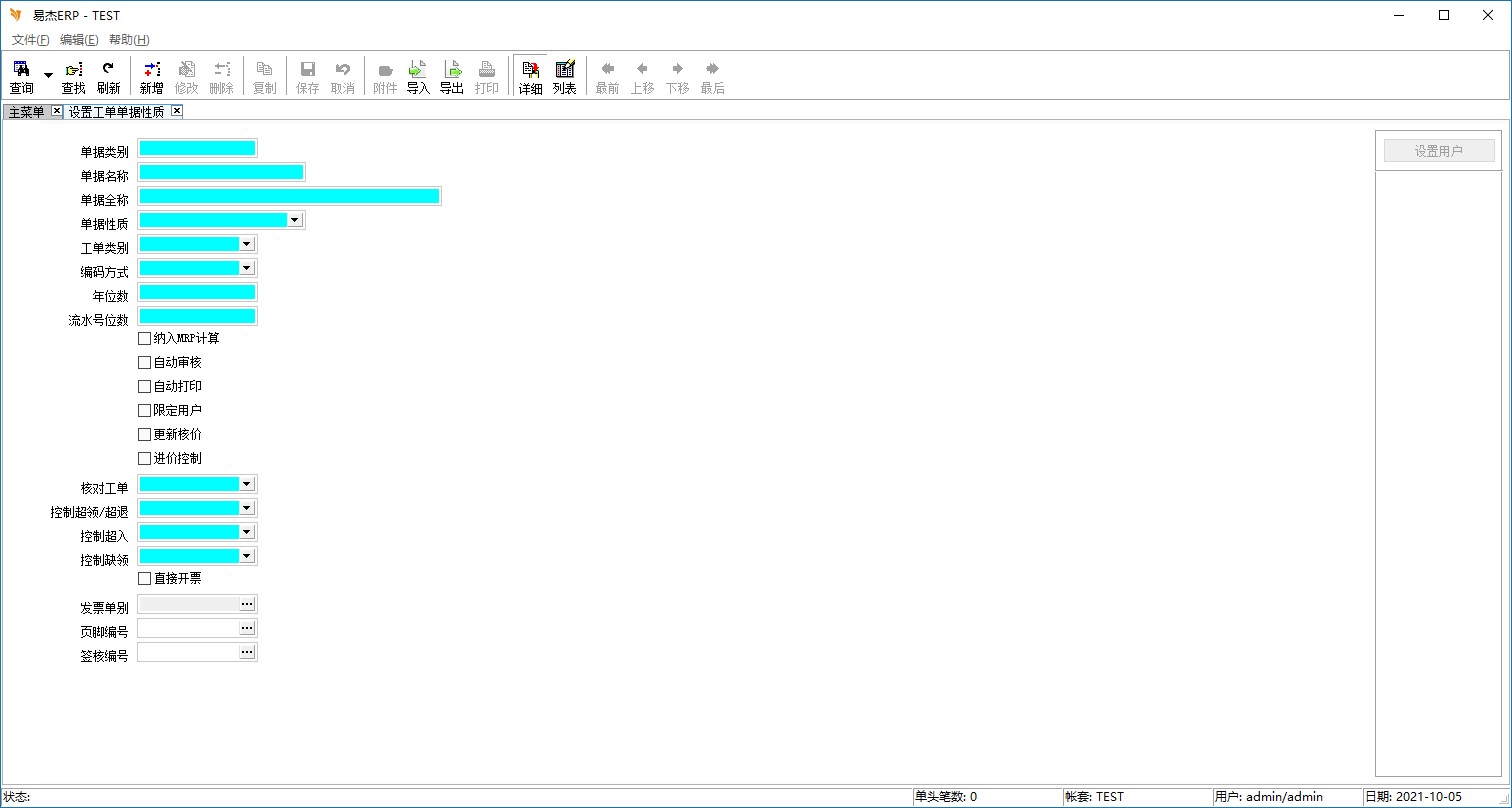Click the 设置用户 button

point(1438,151)
